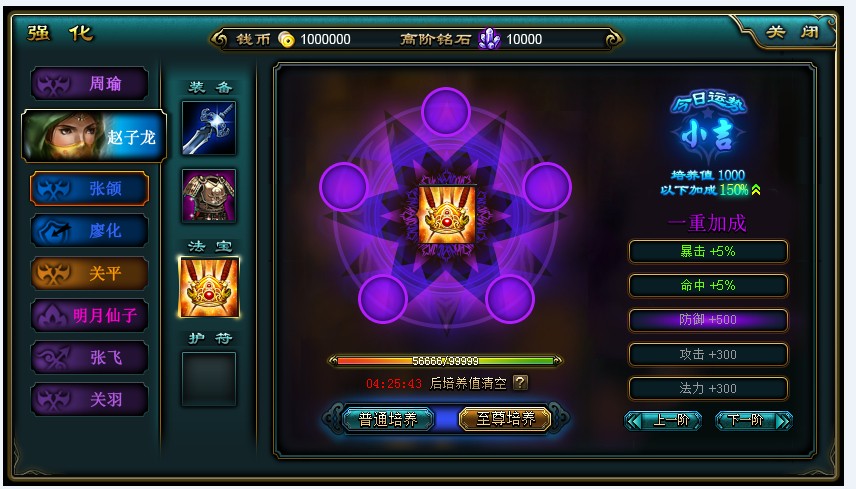Screen dimensions: 856x489
Task: Select hero 周瑜 from the list
Action: point(90,84)
